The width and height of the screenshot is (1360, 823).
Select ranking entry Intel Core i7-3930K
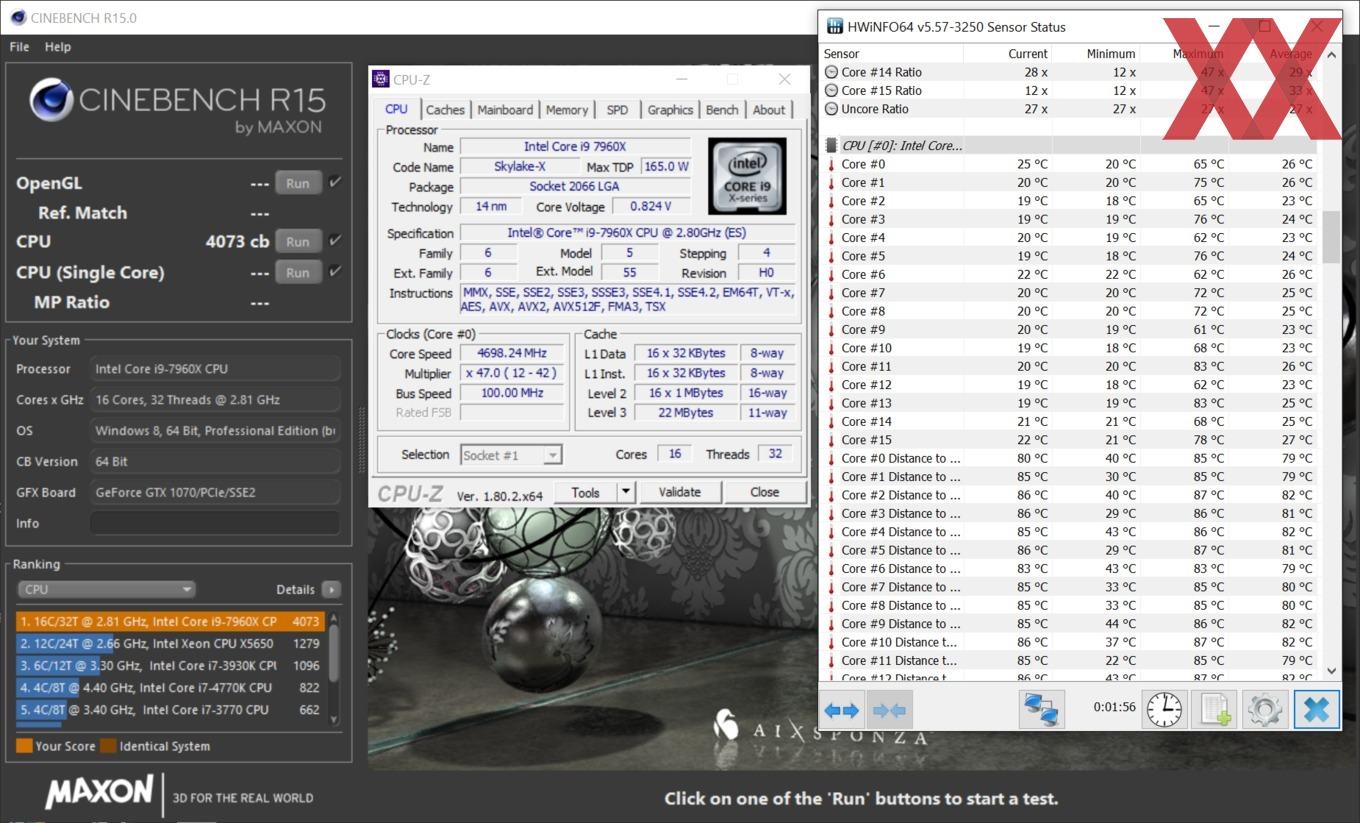[x=170, y=665]
